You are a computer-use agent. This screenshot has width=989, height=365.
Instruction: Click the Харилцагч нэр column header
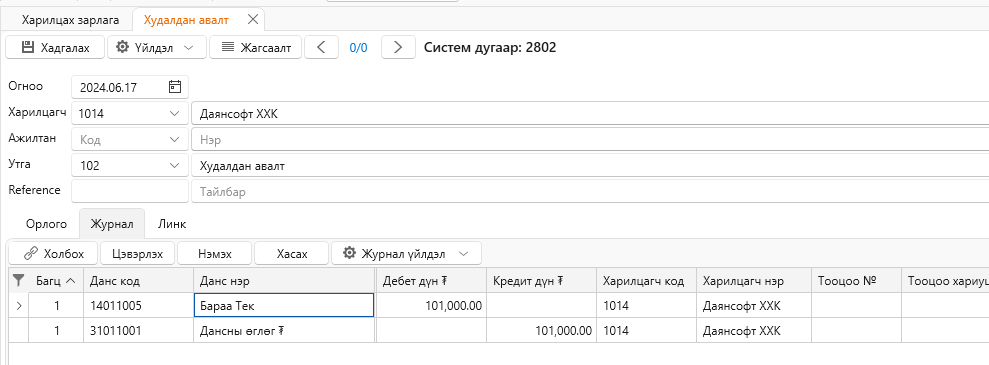[754, 280]
